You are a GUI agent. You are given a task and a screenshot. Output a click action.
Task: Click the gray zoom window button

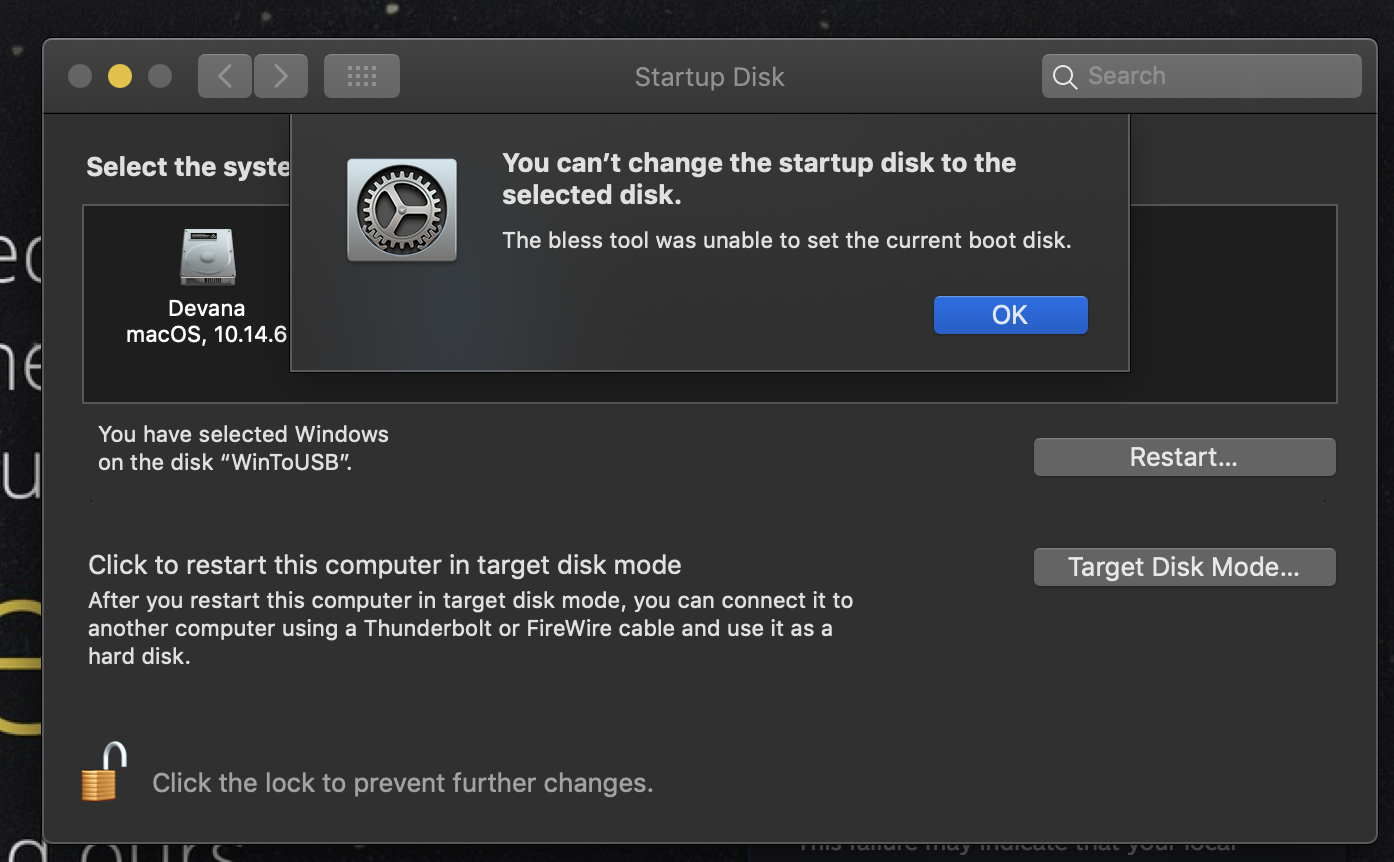pyautogui.click(x=159, y=77)
